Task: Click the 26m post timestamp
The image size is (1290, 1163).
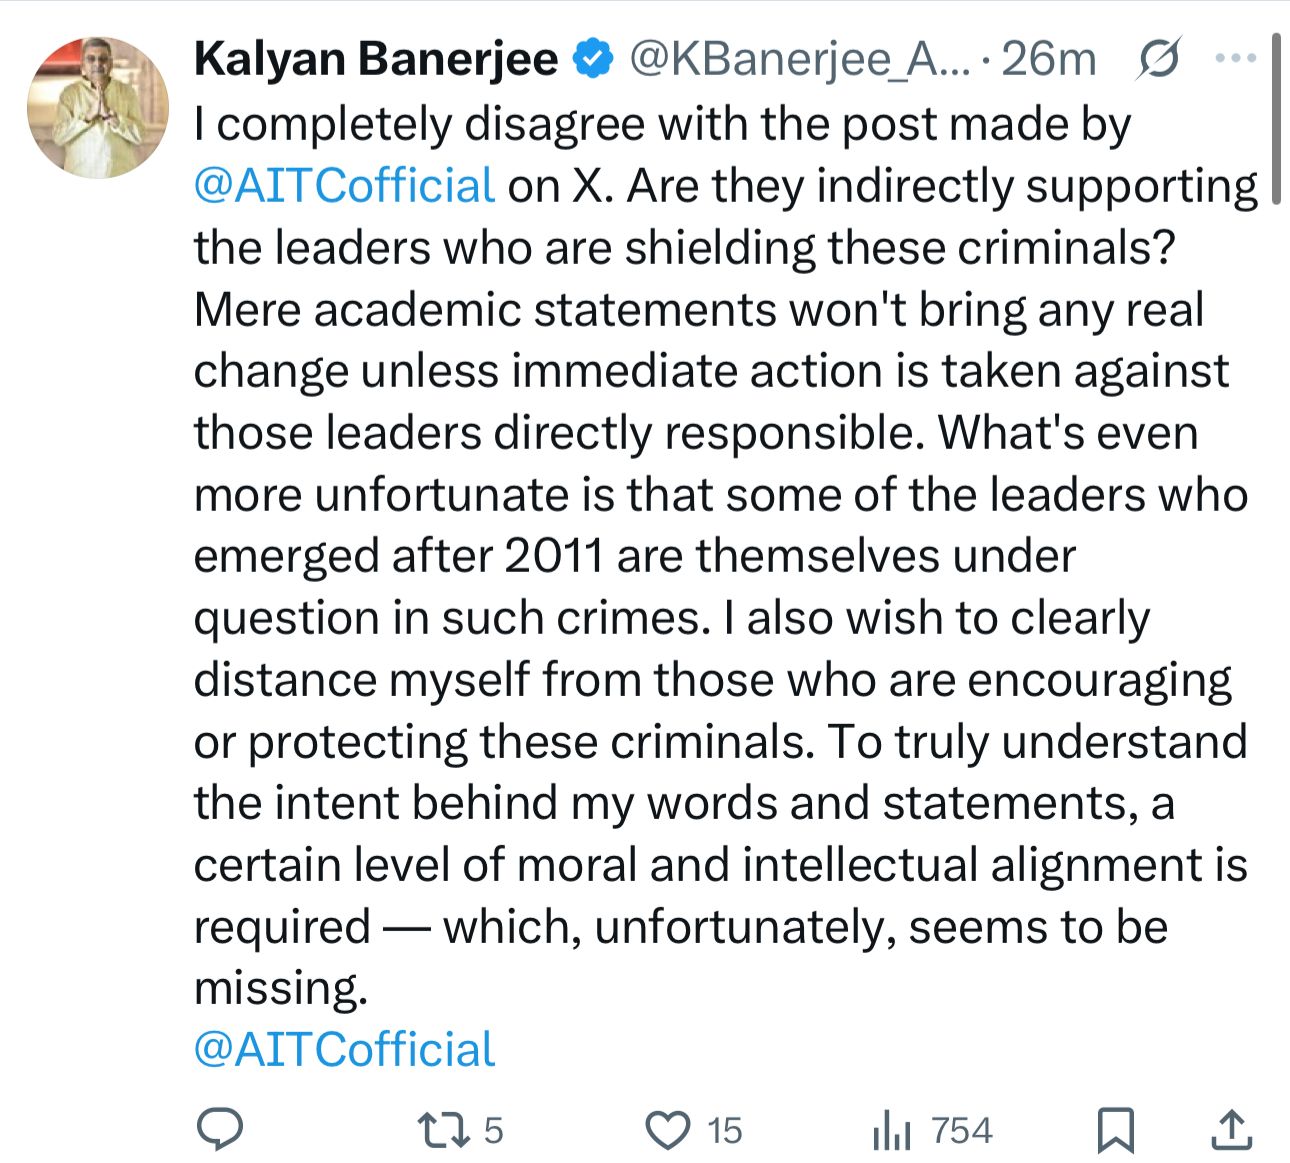Action: [x=1049, y=59]
